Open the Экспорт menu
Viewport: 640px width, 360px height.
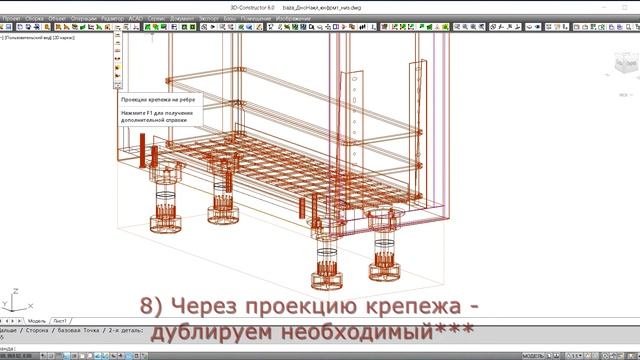tap(209, 18)
